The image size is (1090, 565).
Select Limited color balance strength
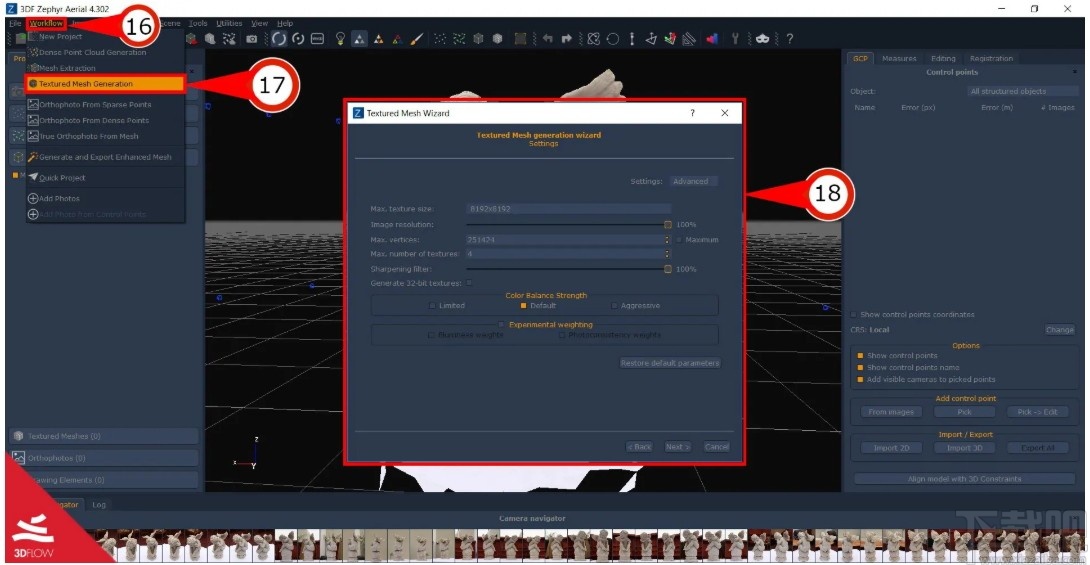432,306
